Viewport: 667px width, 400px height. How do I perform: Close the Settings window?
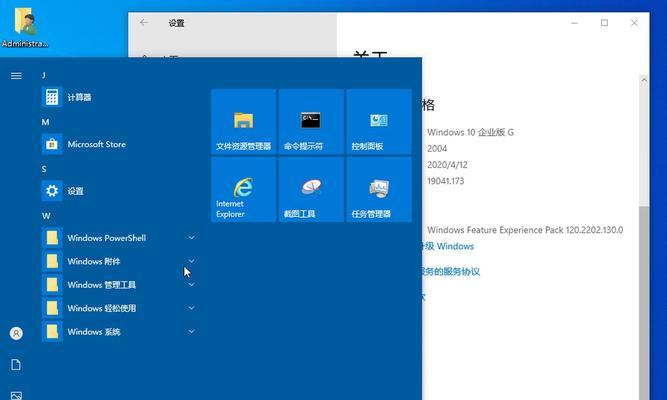pos(634,23)
